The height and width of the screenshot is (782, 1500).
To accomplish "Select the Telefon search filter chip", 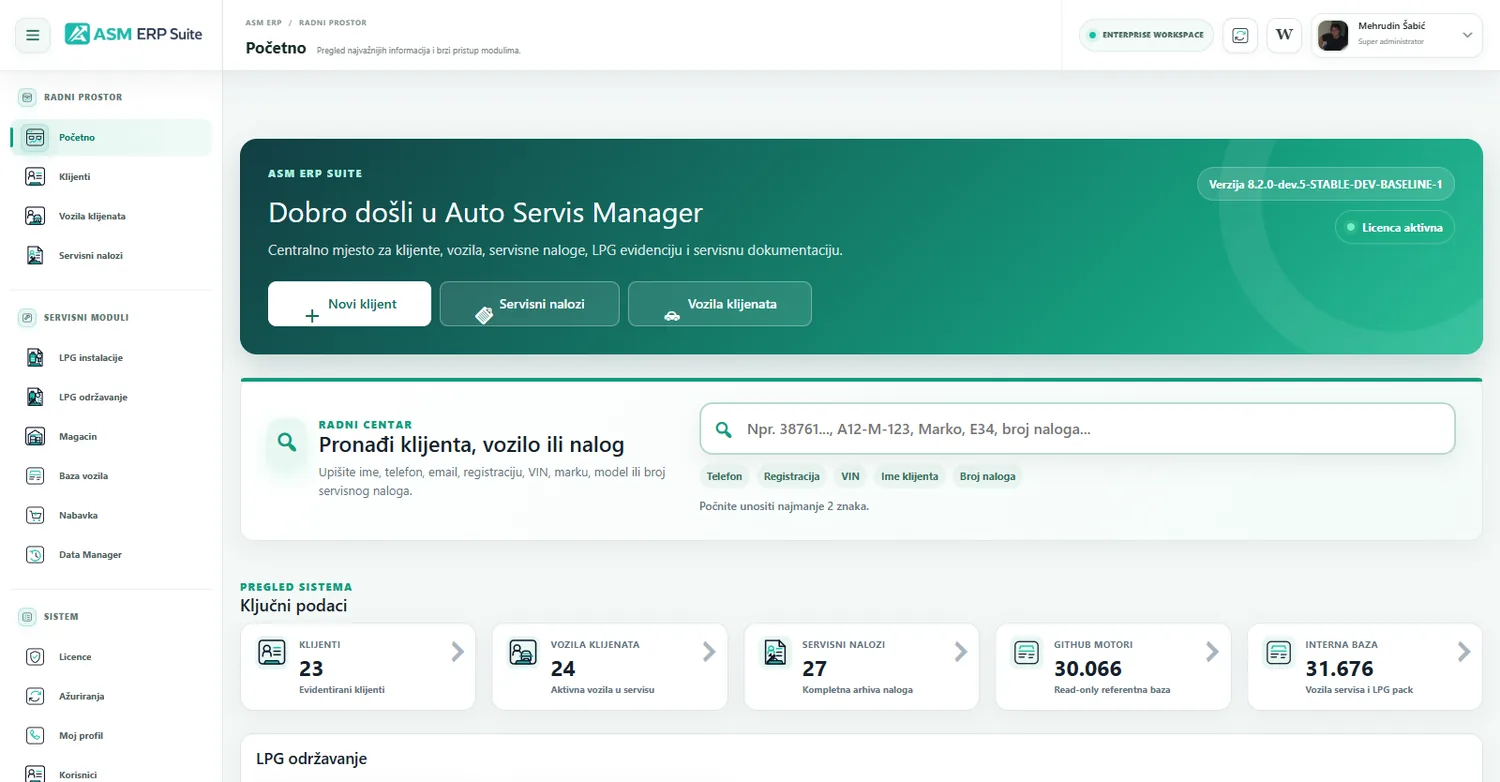I will click(724, 476).
